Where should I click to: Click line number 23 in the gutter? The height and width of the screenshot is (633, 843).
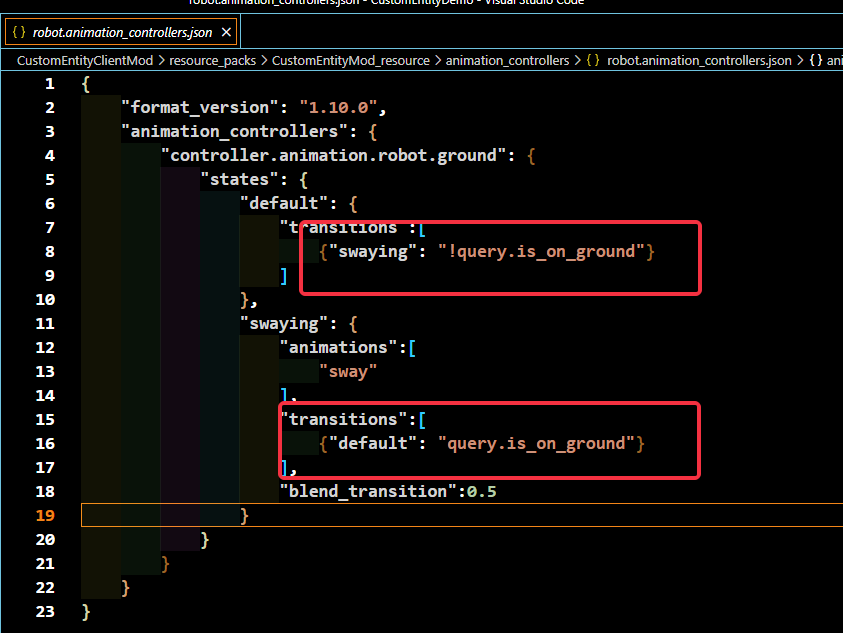tap(45, 611)
